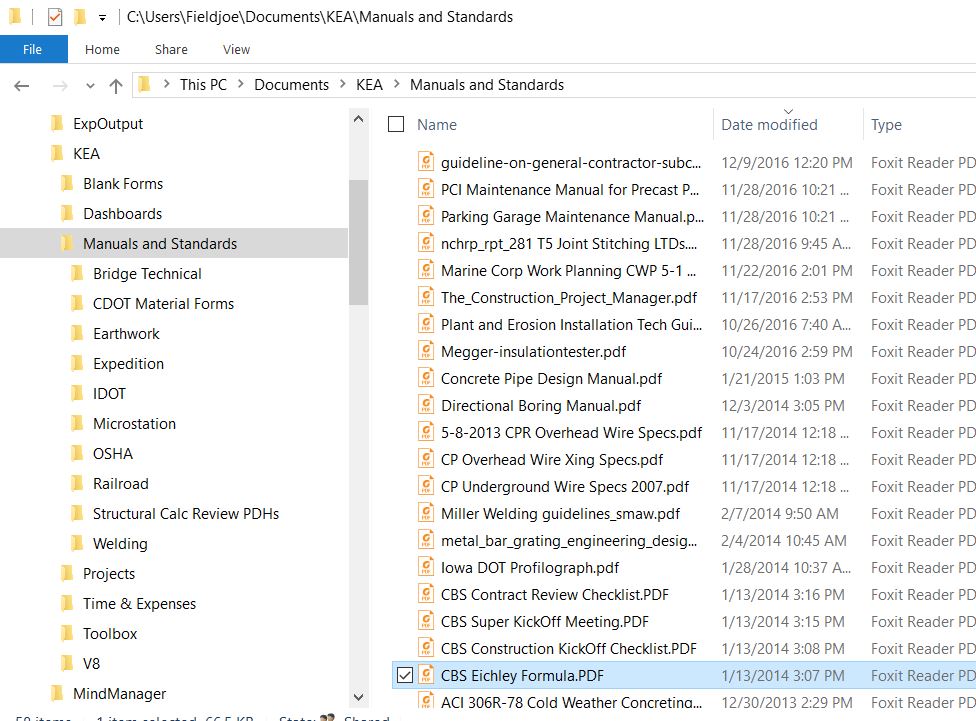
Task: Open the Expedition subfolder
Action: 128,364
